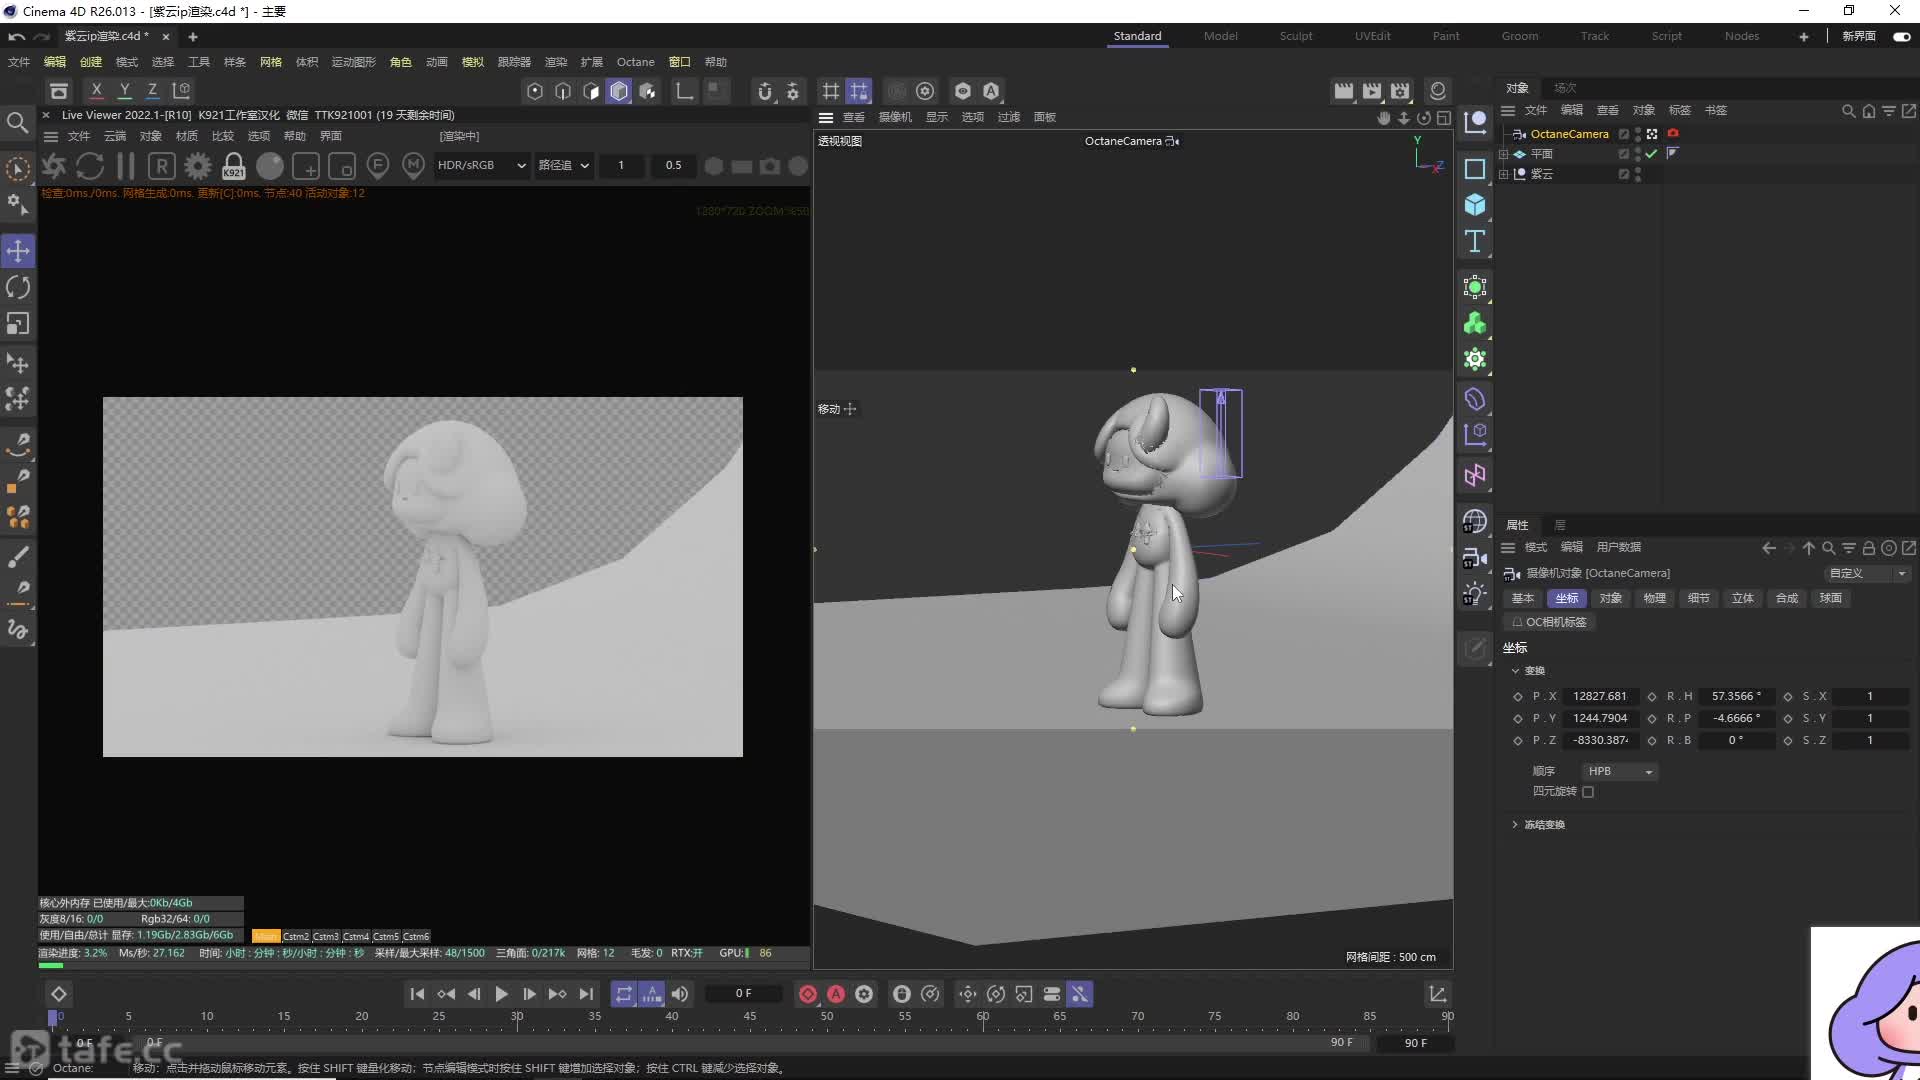The image size is (1920, 1080).
Task: Click frame 45 on the timeline ruler
Action: [x=750, y=1016]
